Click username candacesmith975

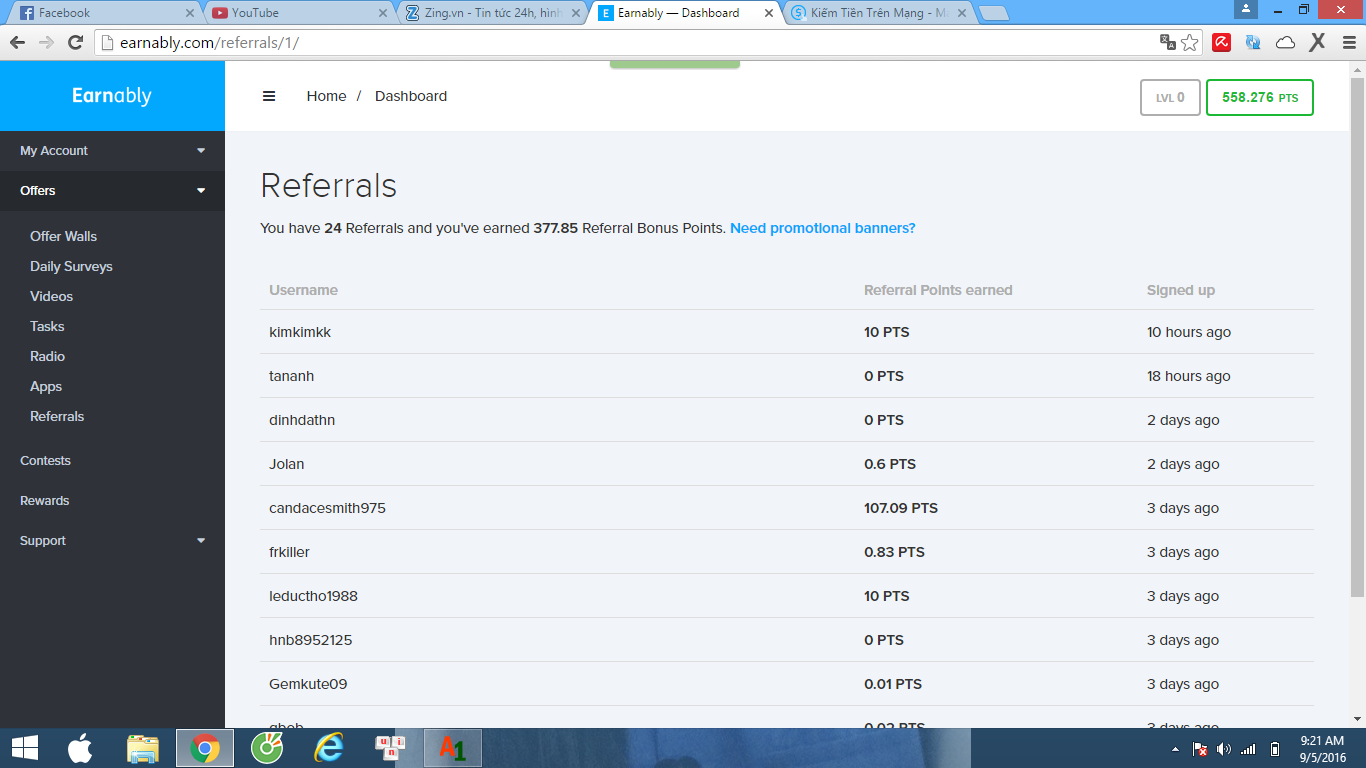tap(327, 508)
